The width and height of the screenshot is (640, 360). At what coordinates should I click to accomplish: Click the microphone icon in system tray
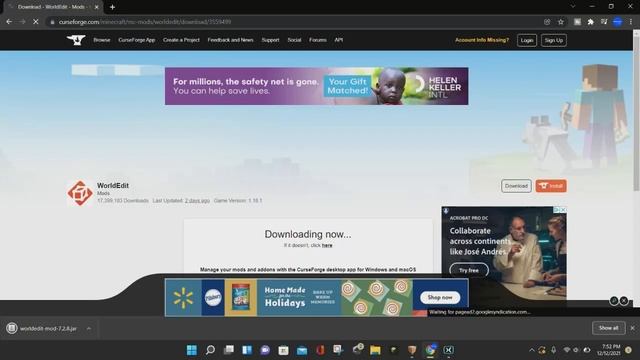click(x=553, y=350)
